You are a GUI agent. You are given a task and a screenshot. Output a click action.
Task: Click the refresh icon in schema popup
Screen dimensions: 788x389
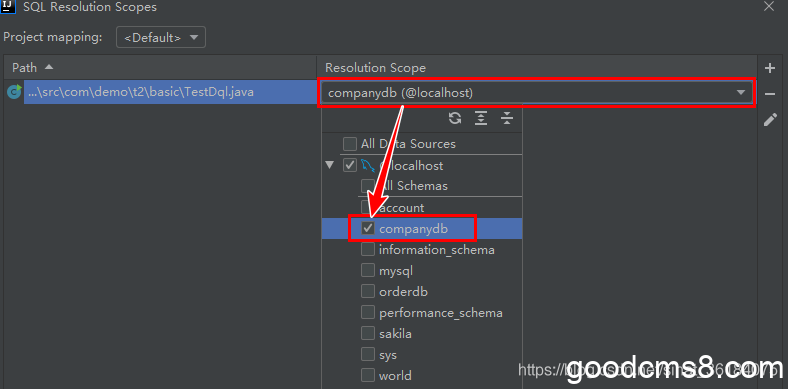pos(455,118)
